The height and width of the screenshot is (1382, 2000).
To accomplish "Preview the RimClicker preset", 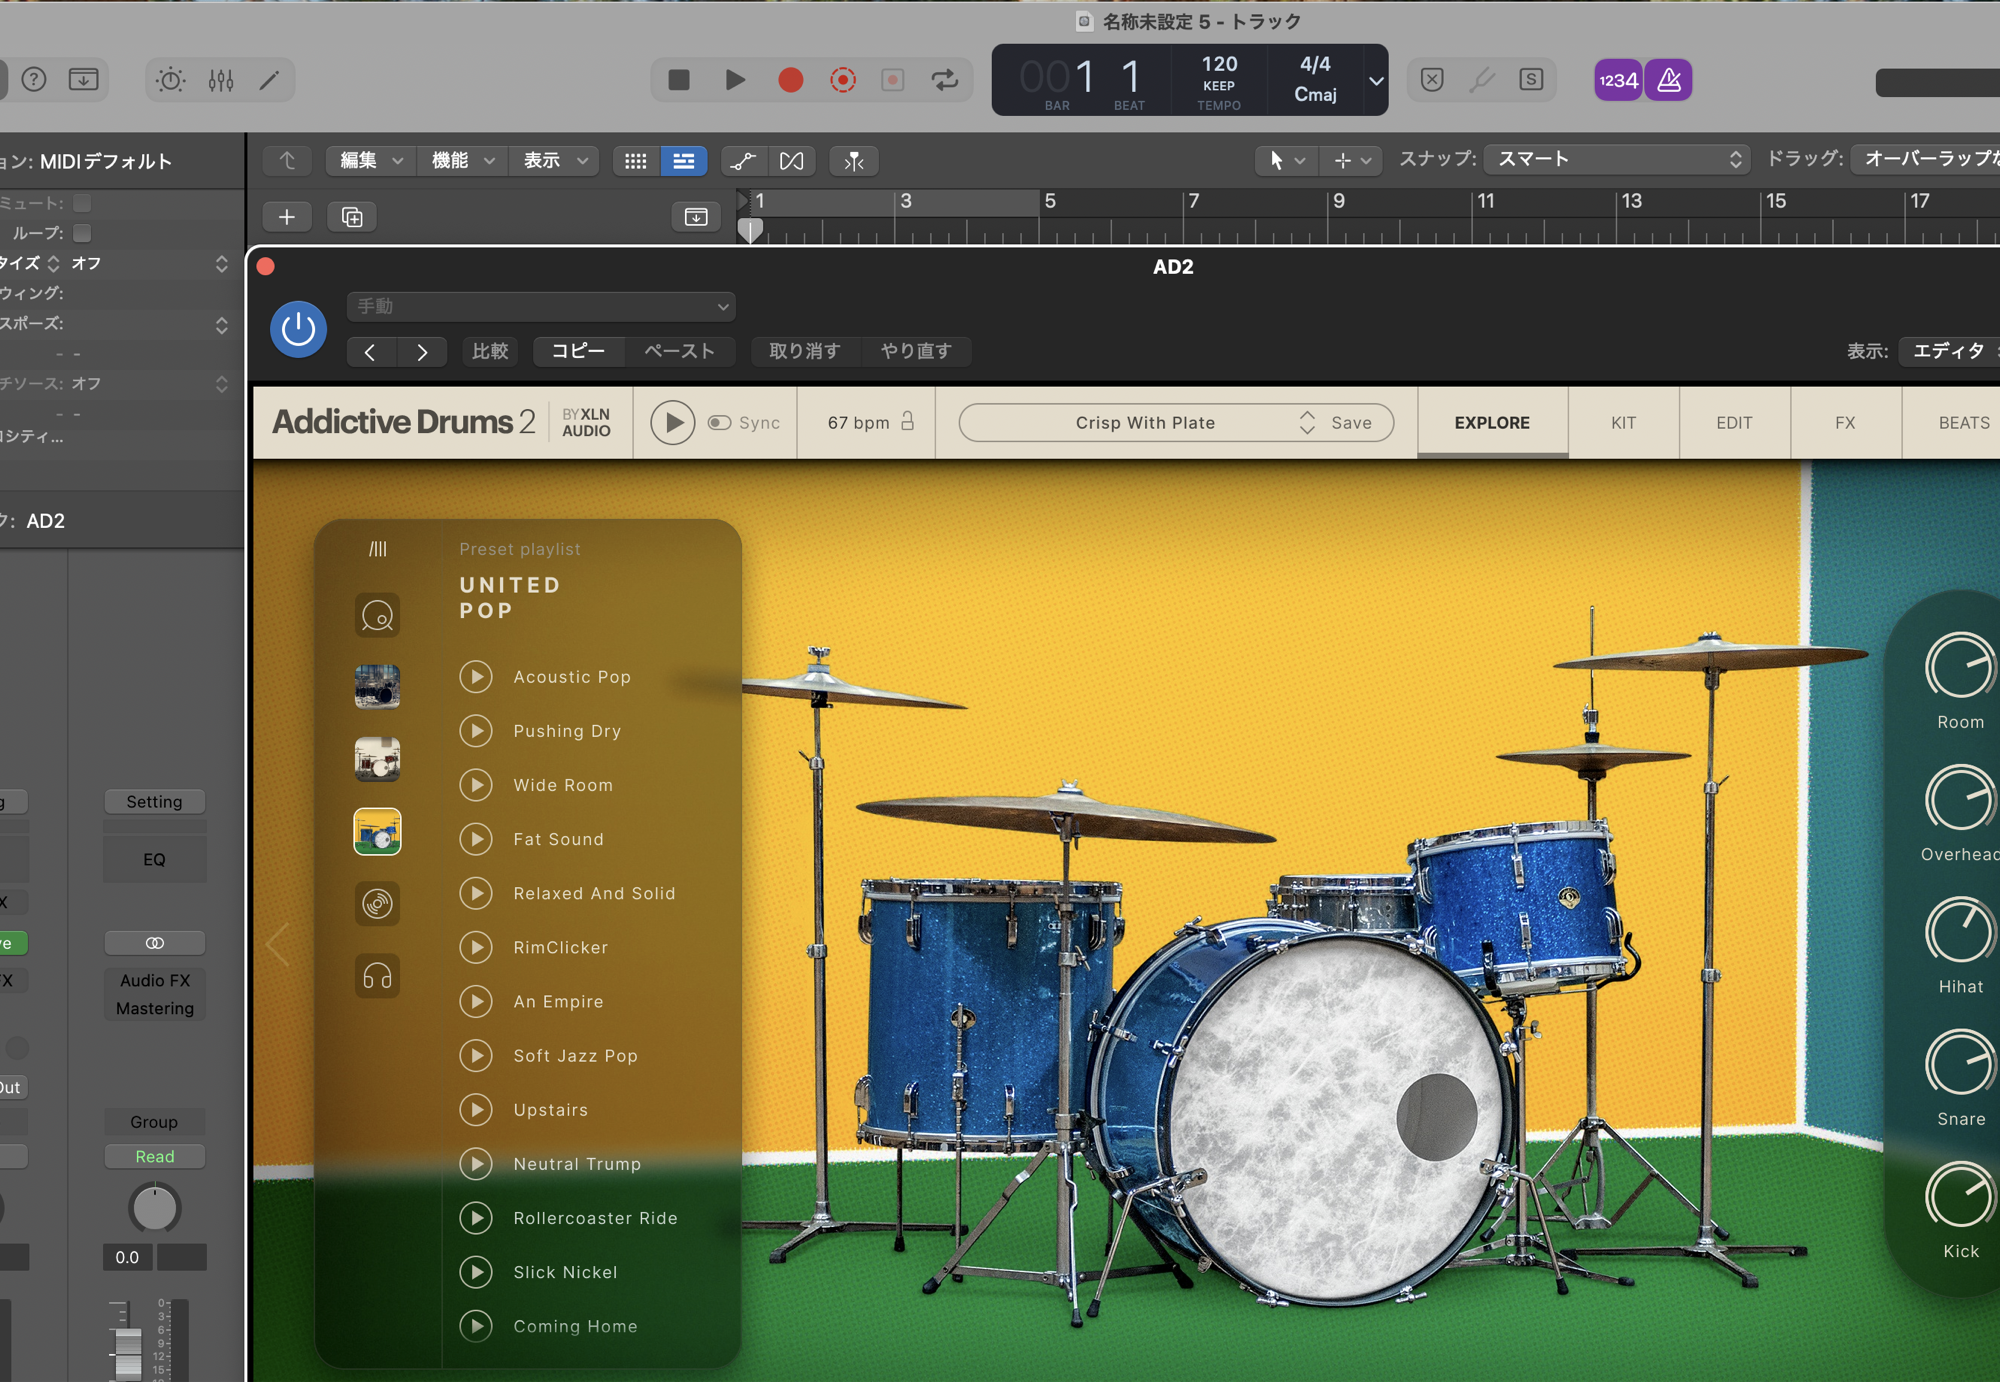I will (x=476, y=948).
